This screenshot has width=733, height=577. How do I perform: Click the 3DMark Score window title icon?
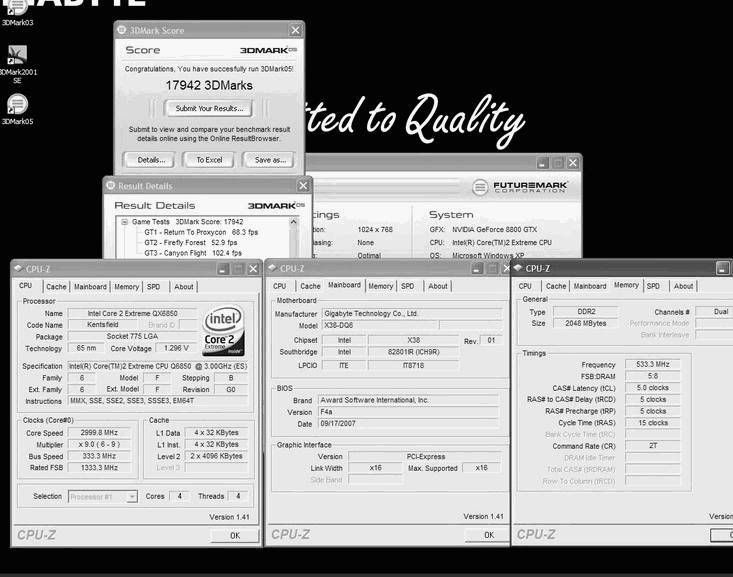[122, 30]
